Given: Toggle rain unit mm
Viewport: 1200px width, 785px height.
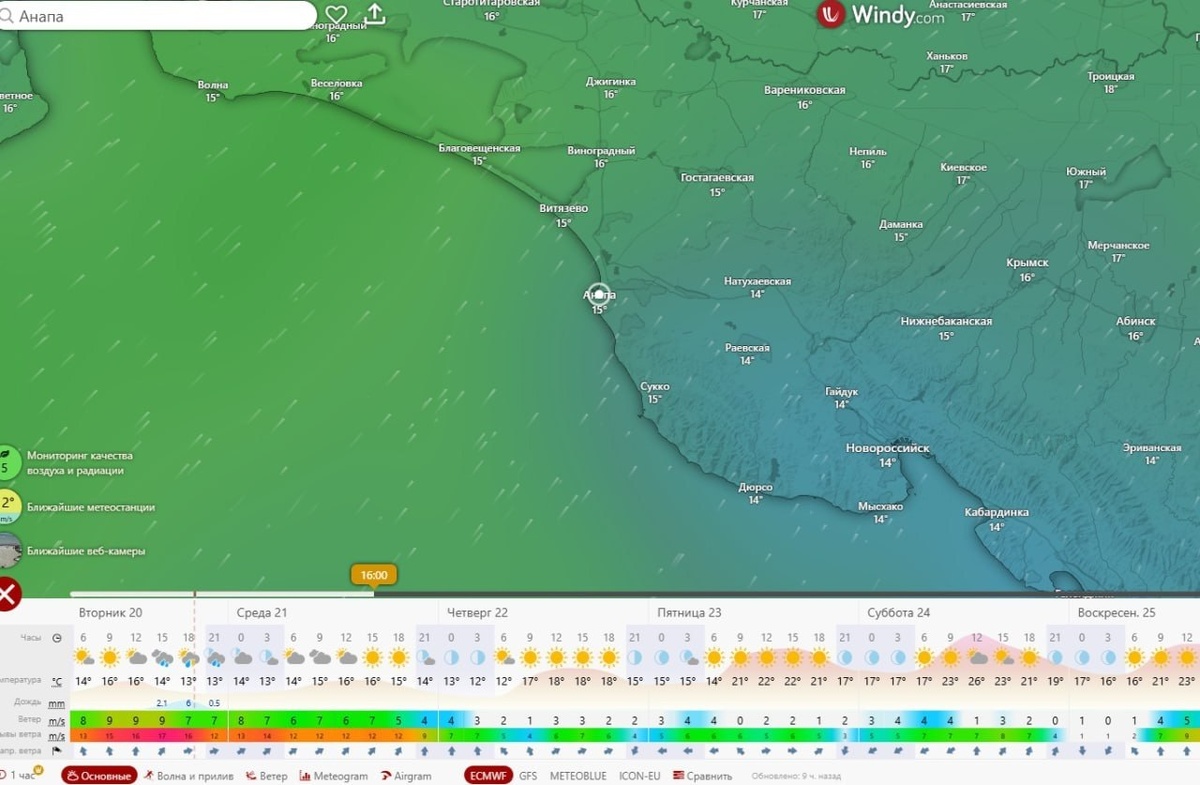Looking at the screenshot, I should pyautogui.click(x=57, y=704).
